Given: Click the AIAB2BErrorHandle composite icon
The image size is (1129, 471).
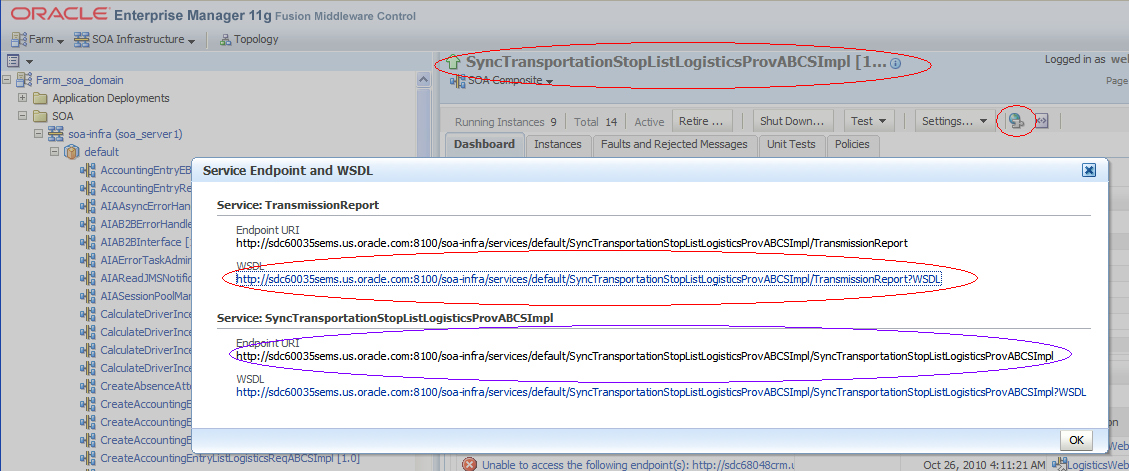Looking at the screenshot, I should 89,224.
